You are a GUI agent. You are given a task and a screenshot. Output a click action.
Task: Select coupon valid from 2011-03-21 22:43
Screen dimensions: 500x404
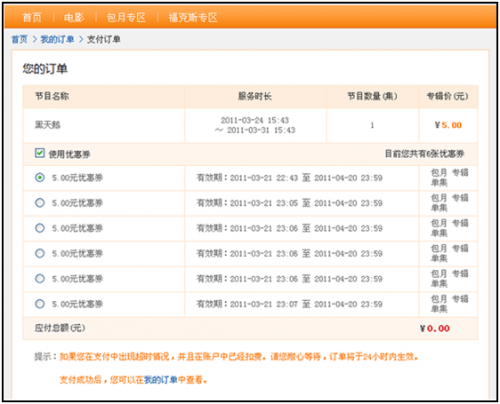tap(40, 178)
